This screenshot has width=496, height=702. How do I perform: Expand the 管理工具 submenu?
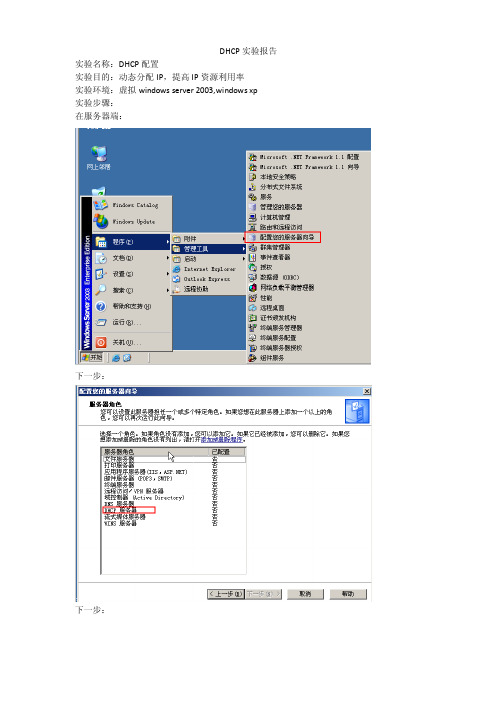click(x=209, y=248)
